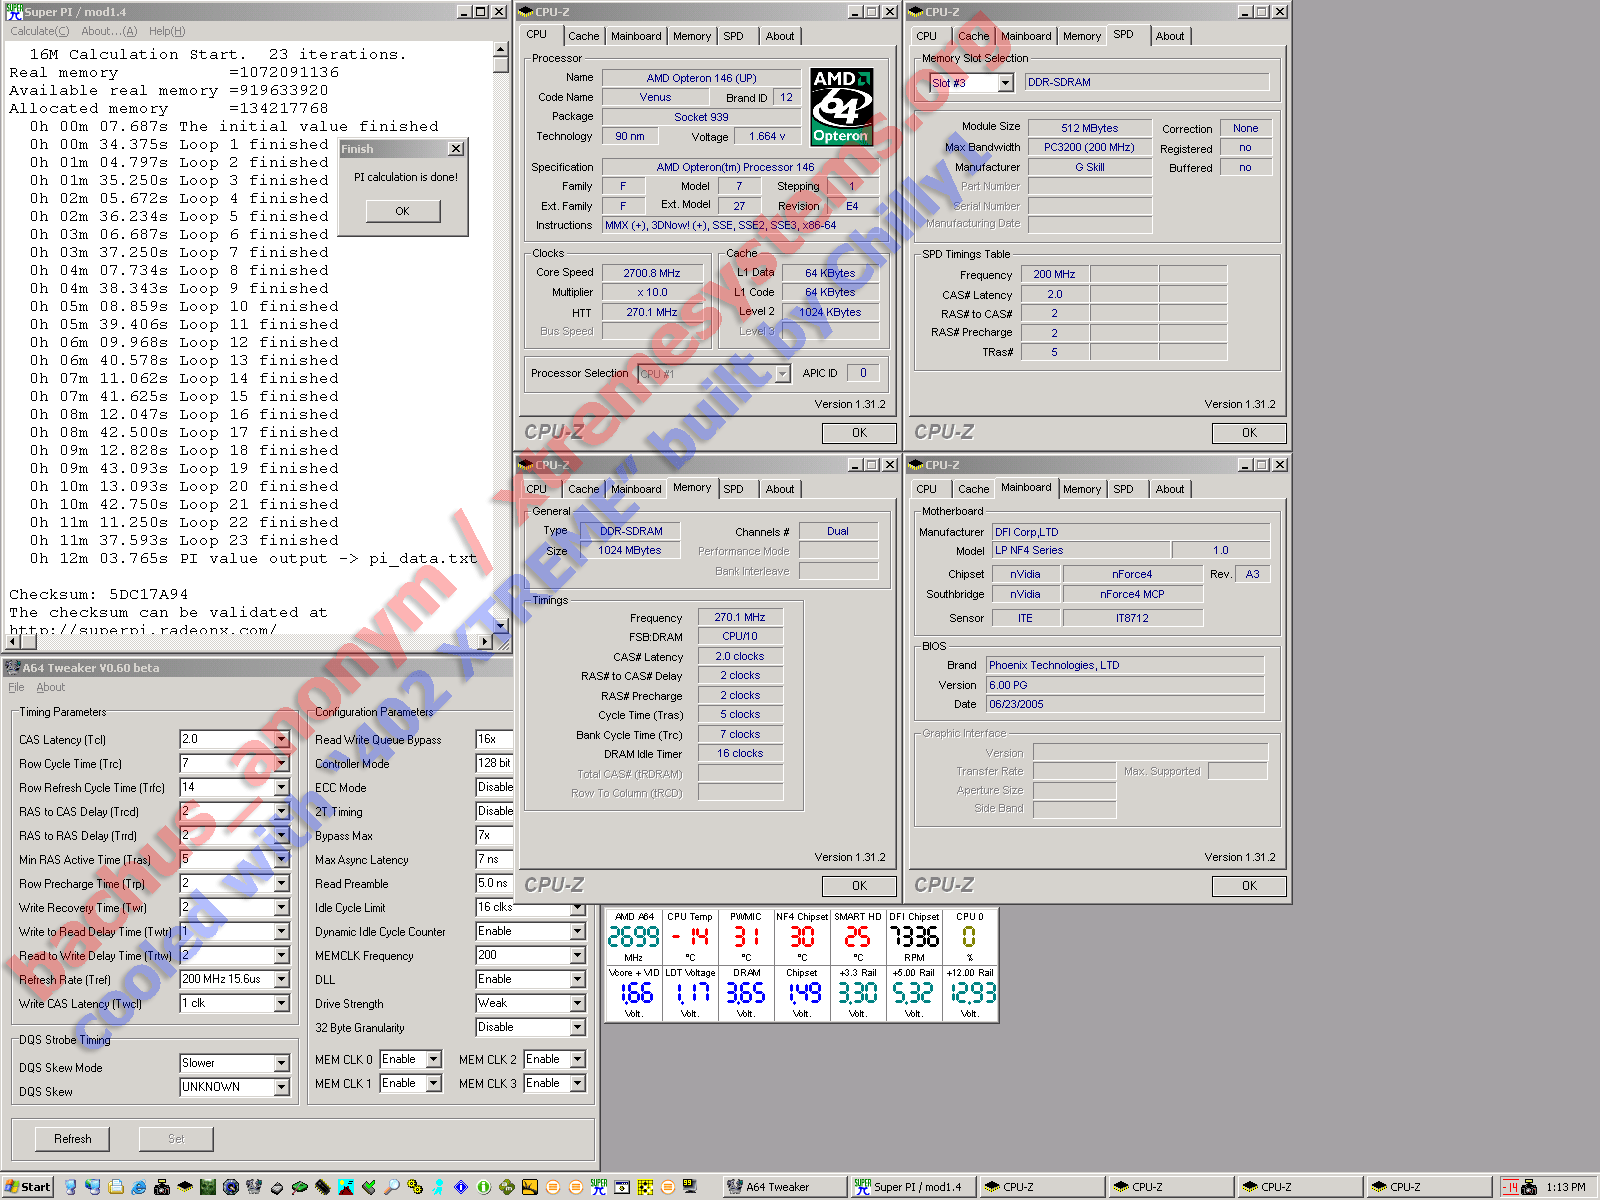Click the AMD Opteron 64 logo
The image size is (1600, 1200).
(x=841, y=107)
